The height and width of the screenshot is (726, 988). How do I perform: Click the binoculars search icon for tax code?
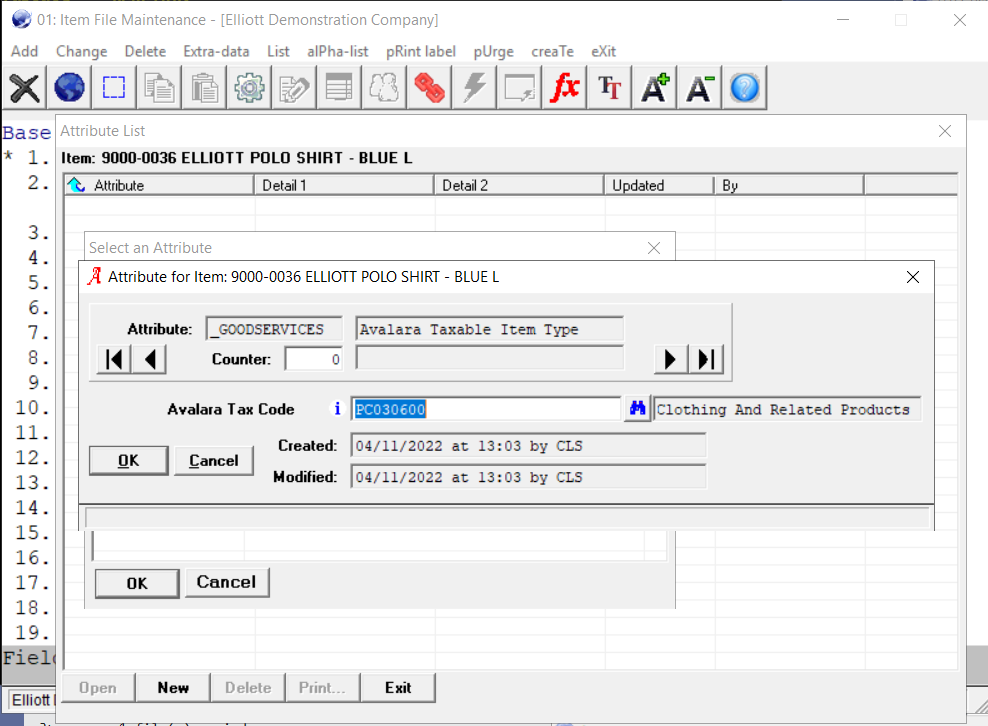pyautogui.click(x=638, y=409)
